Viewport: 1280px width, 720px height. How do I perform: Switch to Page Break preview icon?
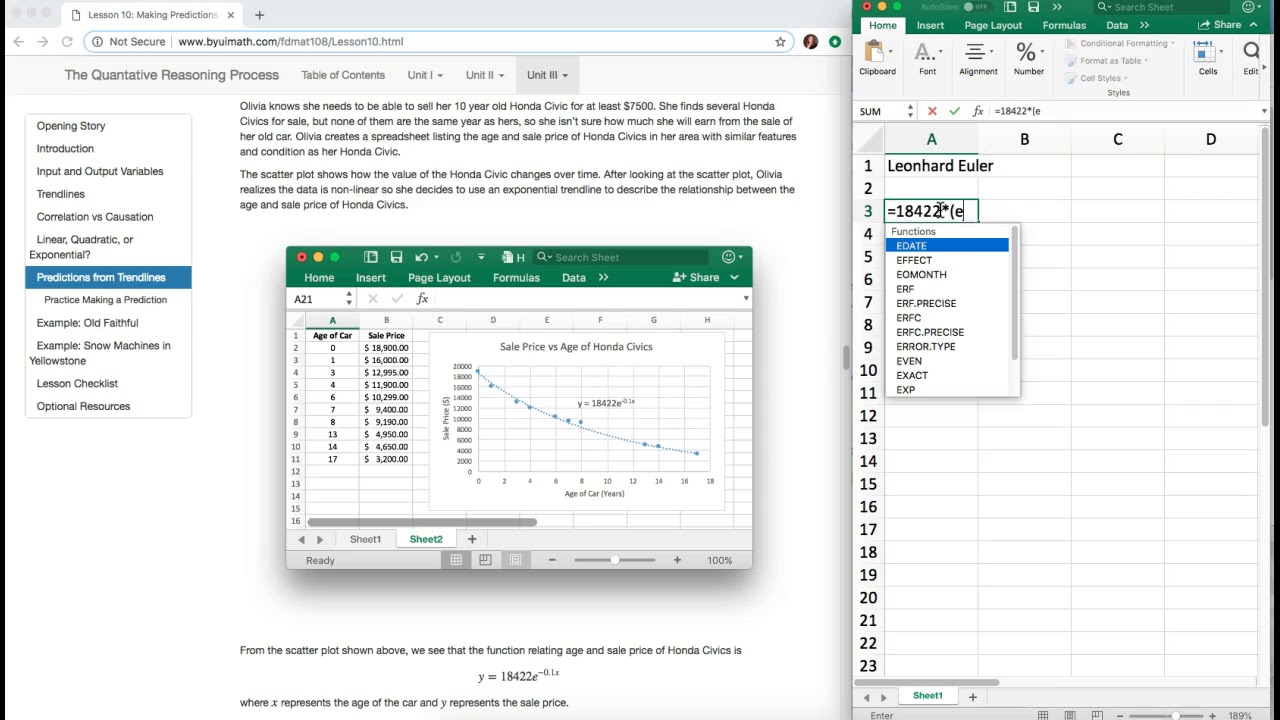[x=1096, y=715]
